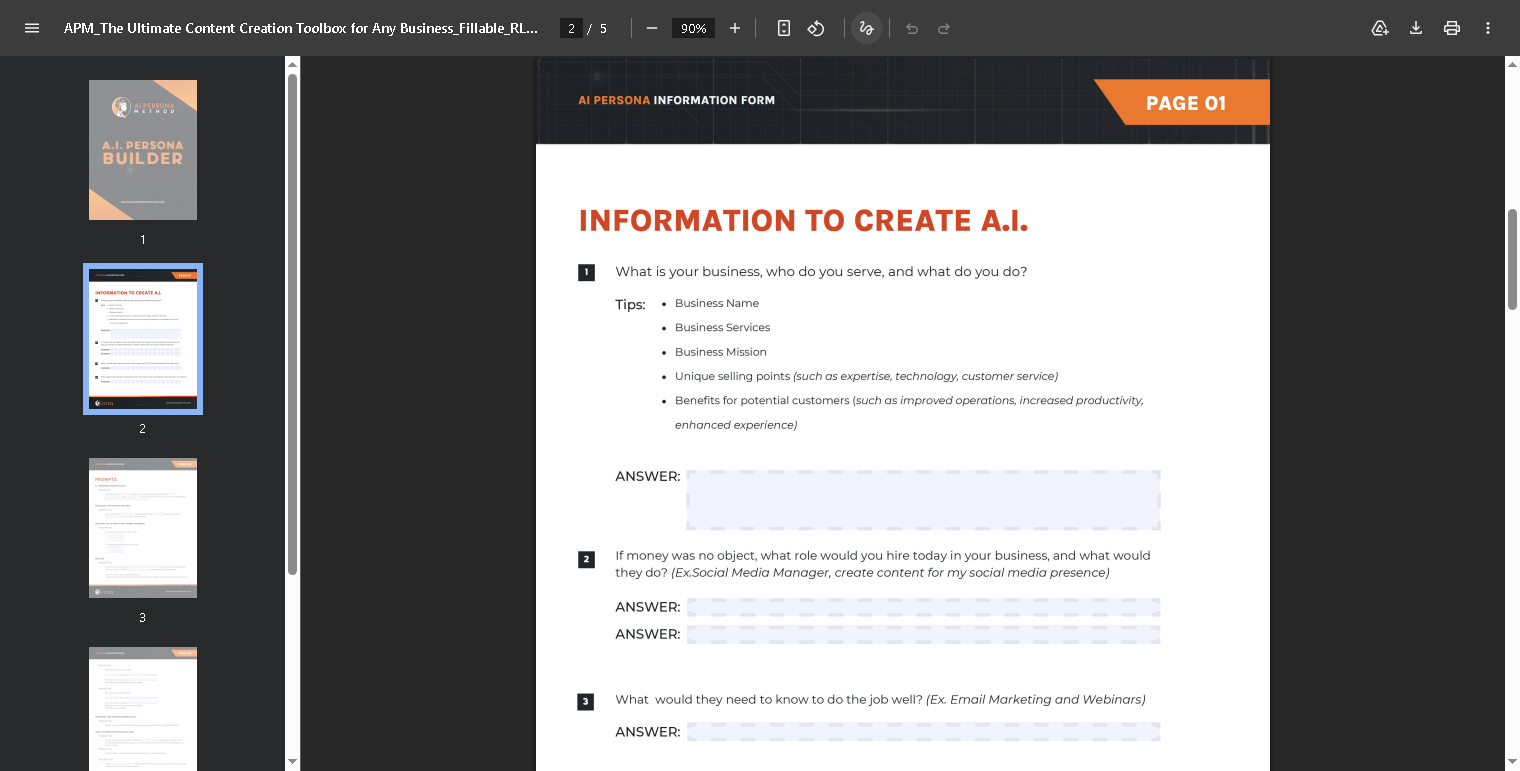Click the zoom out minus icon
This screenshot has width=1520, height=771.
(652, 28)
